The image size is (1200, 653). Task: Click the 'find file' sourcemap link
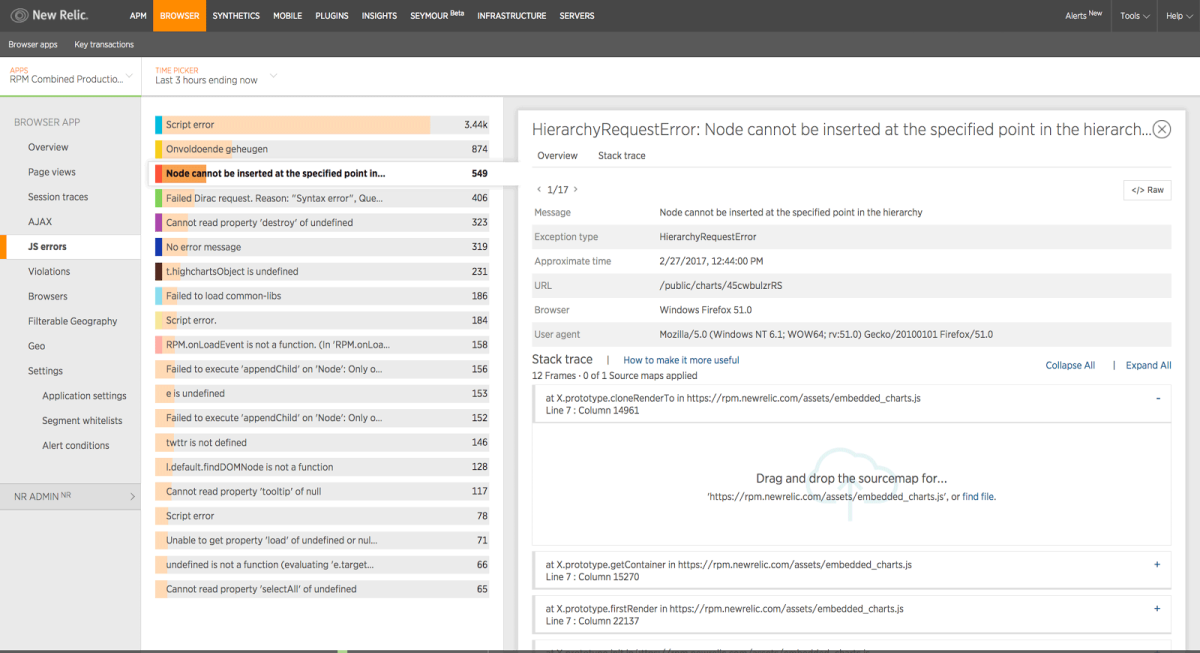979,497
